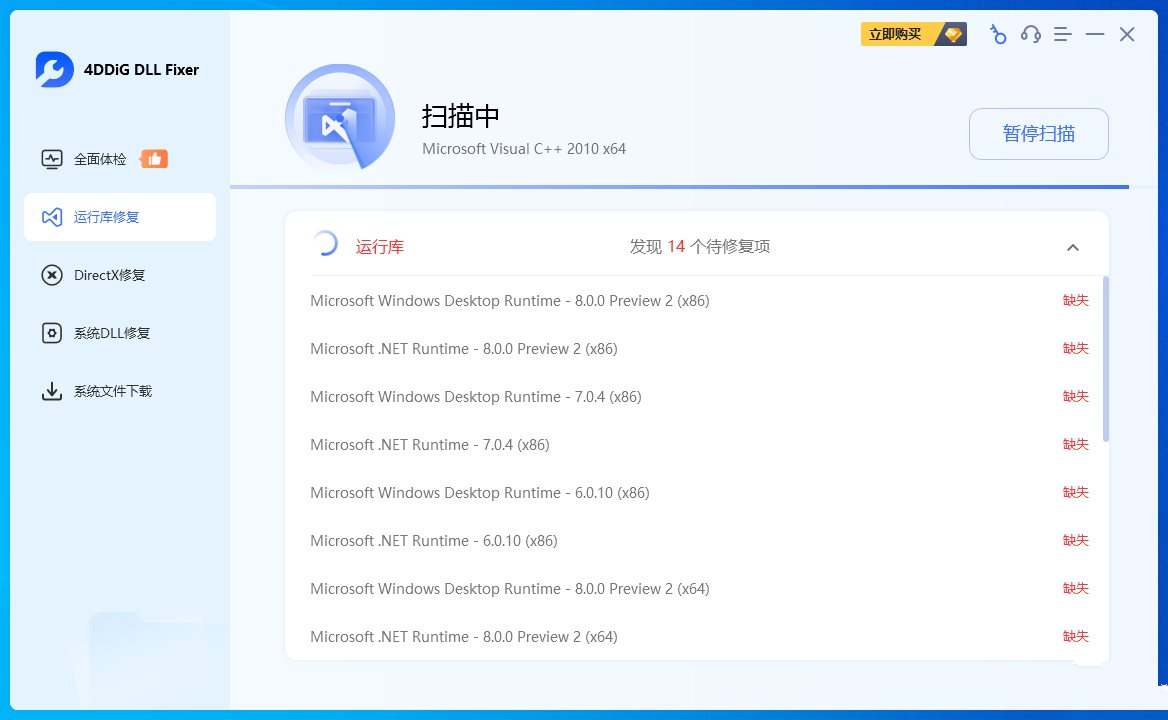Image resolution: width=1168 pixels, height=720 pixels.
Task: Select Windows Desktop Runtime 7.0.4 (x86) row
Action: (x=699, y=397)
